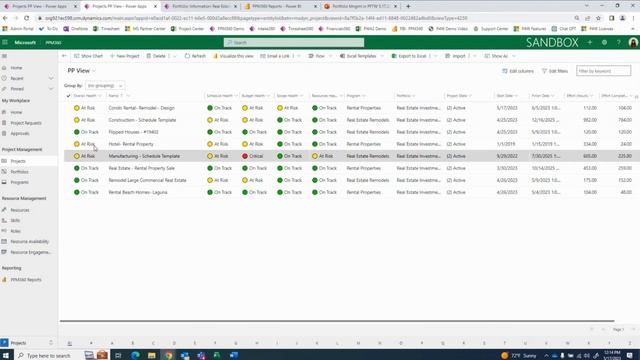
Task: Click the plus quick-create icon in header
Action: [590, 42]
